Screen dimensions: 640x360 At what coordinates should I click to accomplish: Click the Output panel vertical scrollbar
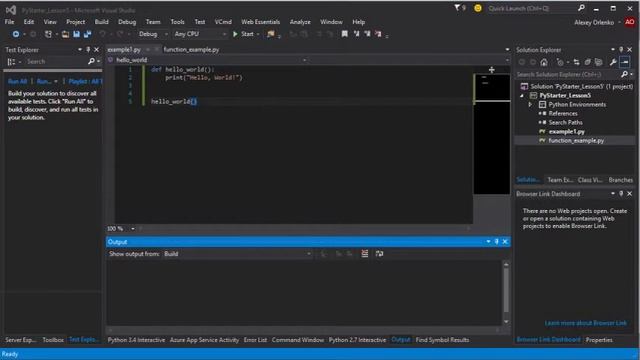[x=506, y=293]
